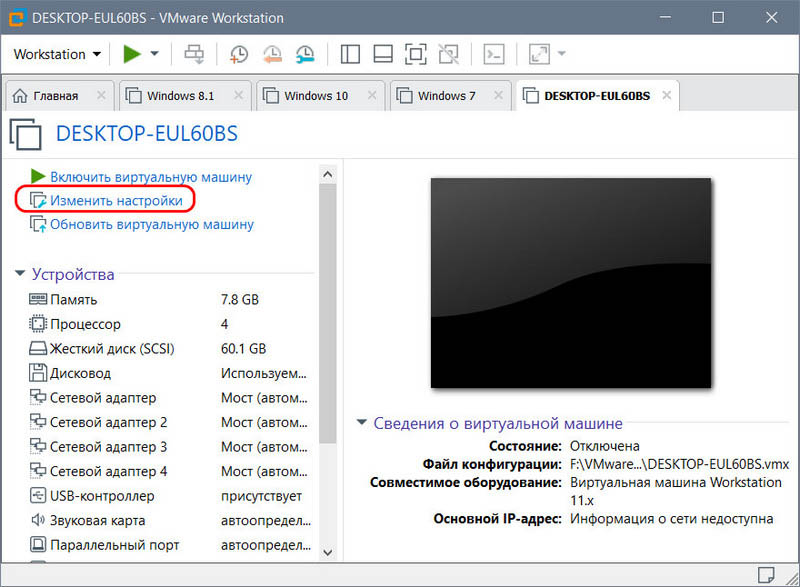This screenshot has width=800, height=587.
Task: Switch to the Windows 10 tab
Action: point(316,96)
